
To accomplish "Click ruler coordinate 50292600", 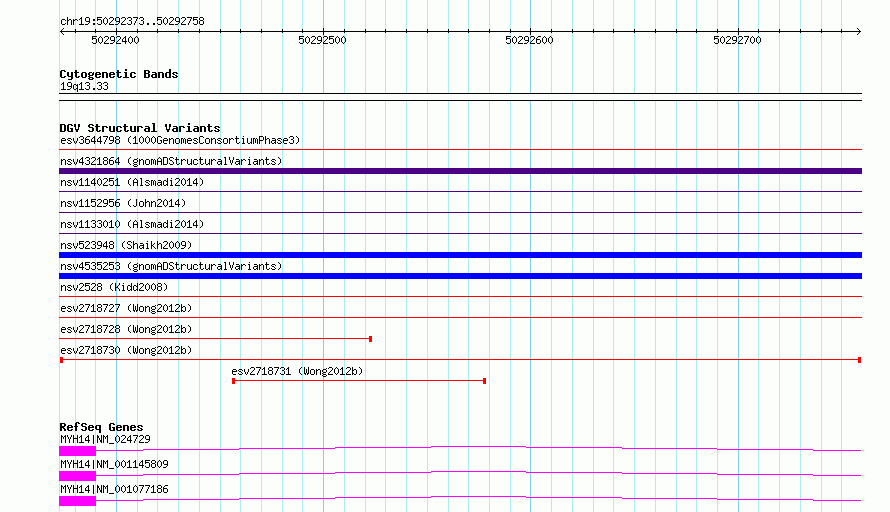I will (x=530, y=40).
